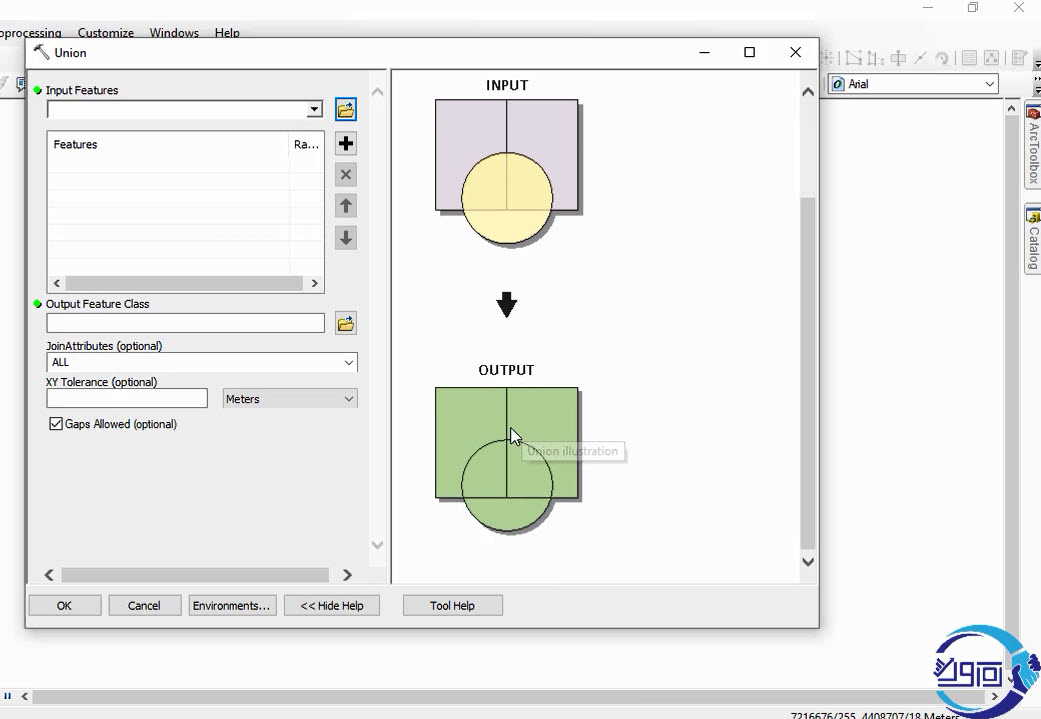This screenshot has width=1041, height=719.
Task: Open the Catalog side panel tab
Action: point(1033,240)
